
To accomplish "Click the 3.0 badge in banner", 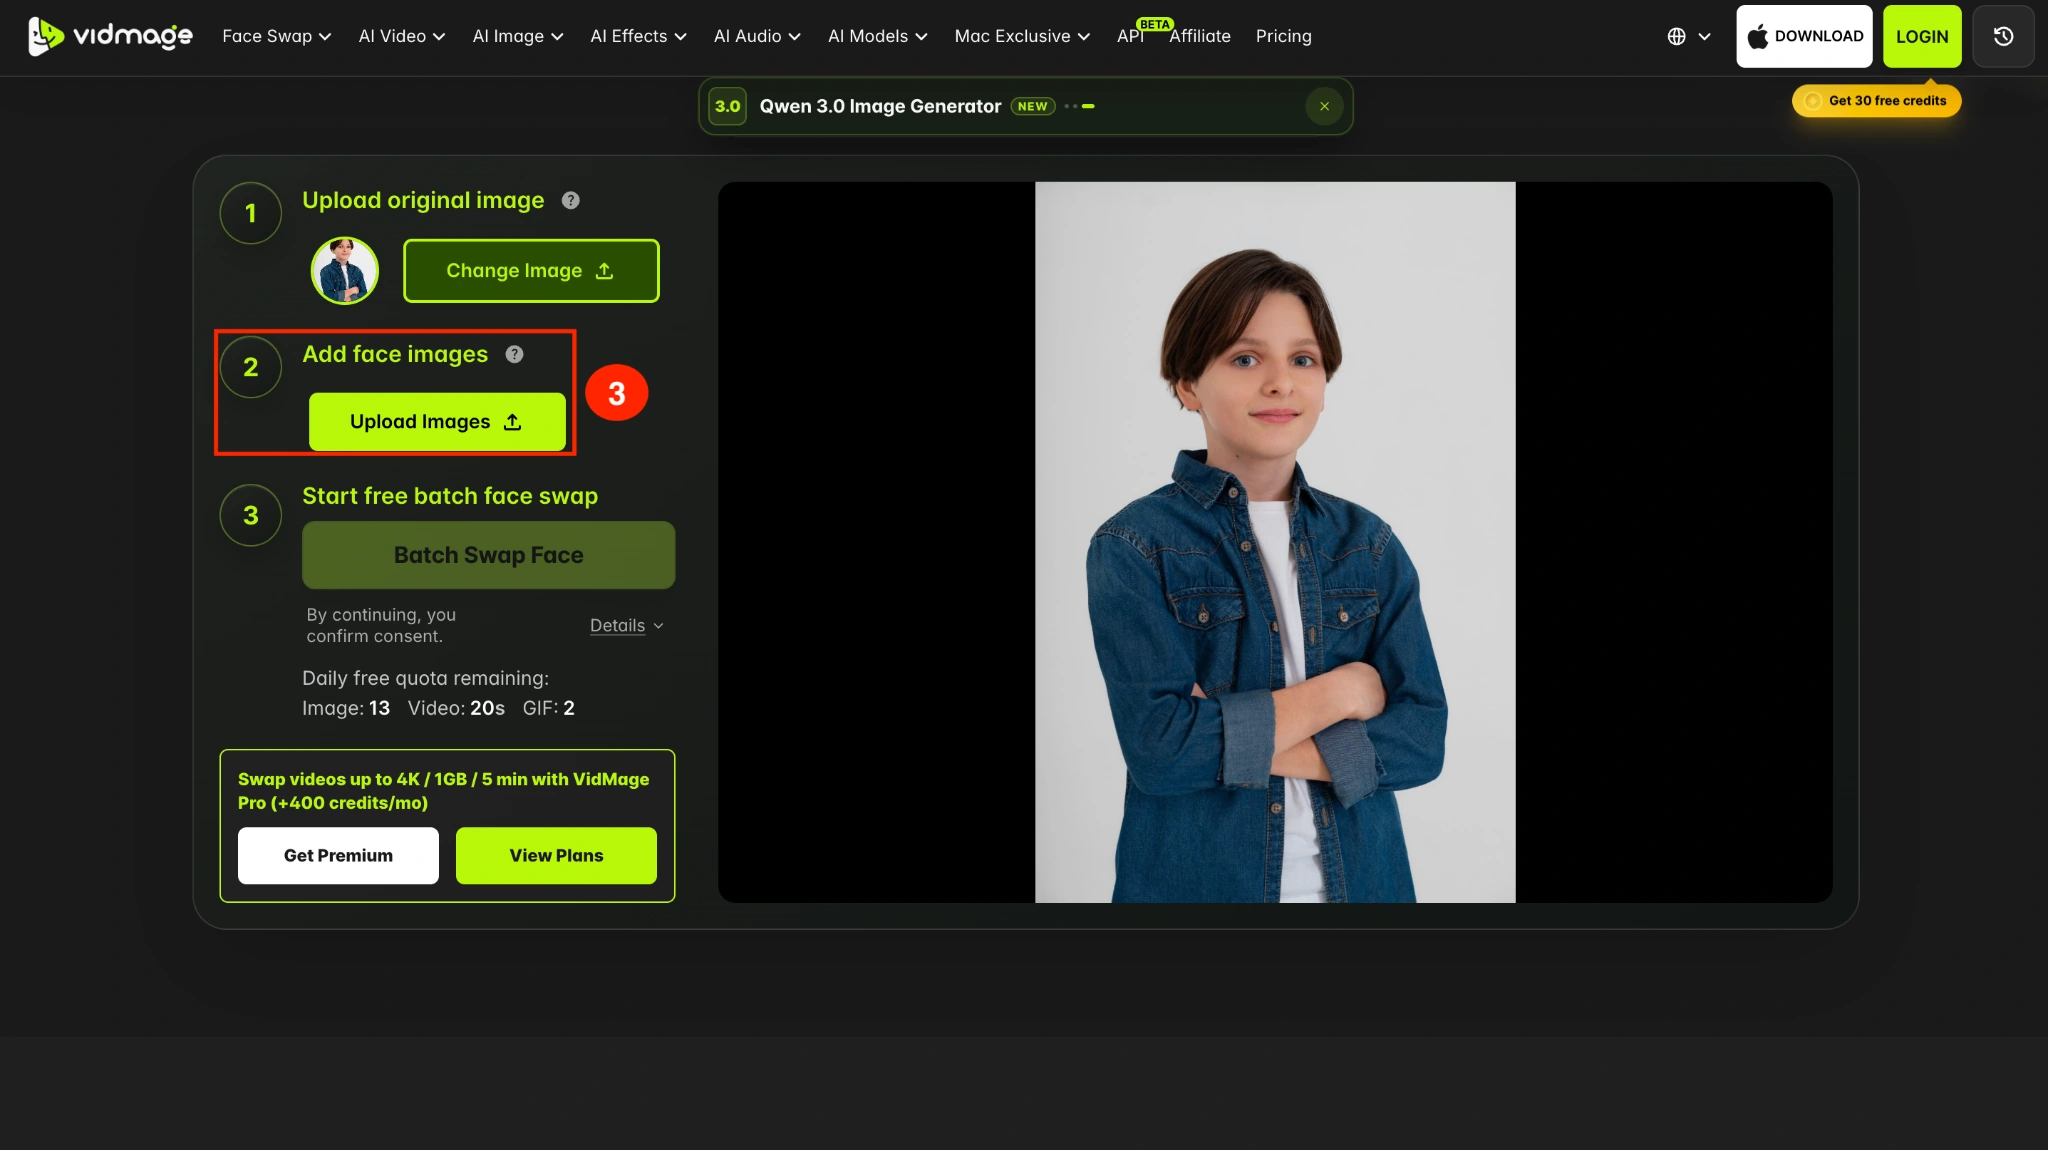I will point(728,106).
